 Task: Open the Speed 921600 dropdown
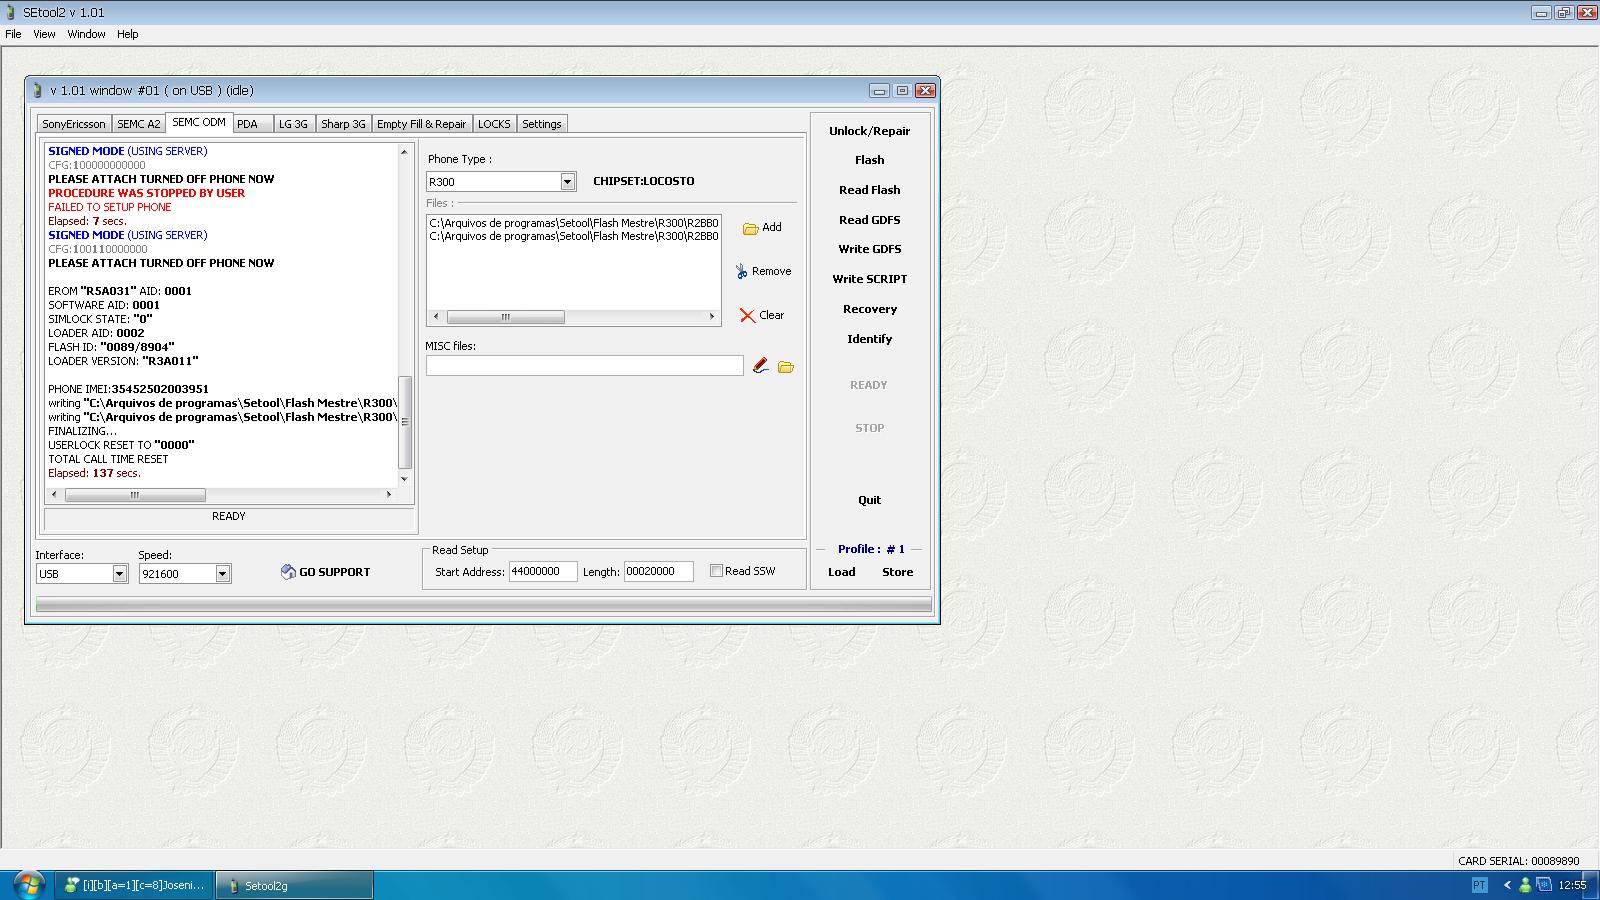pyautogui.click(x=222, y=573)
